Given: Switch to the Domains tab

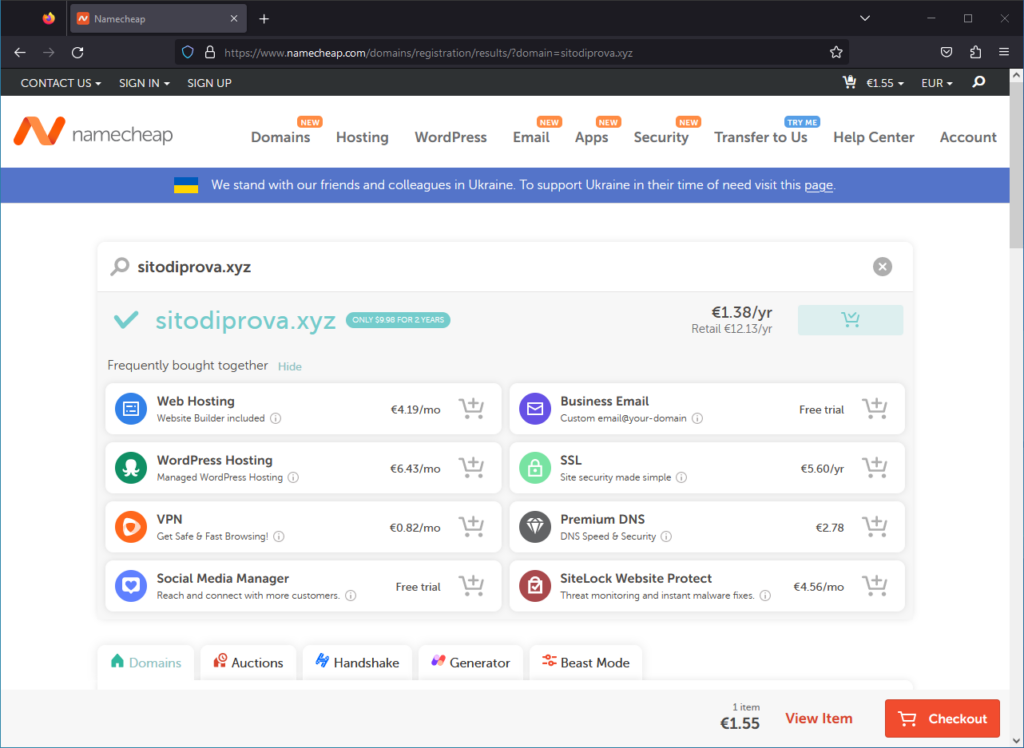Looking at the screenshot, I should click(146, 662).
